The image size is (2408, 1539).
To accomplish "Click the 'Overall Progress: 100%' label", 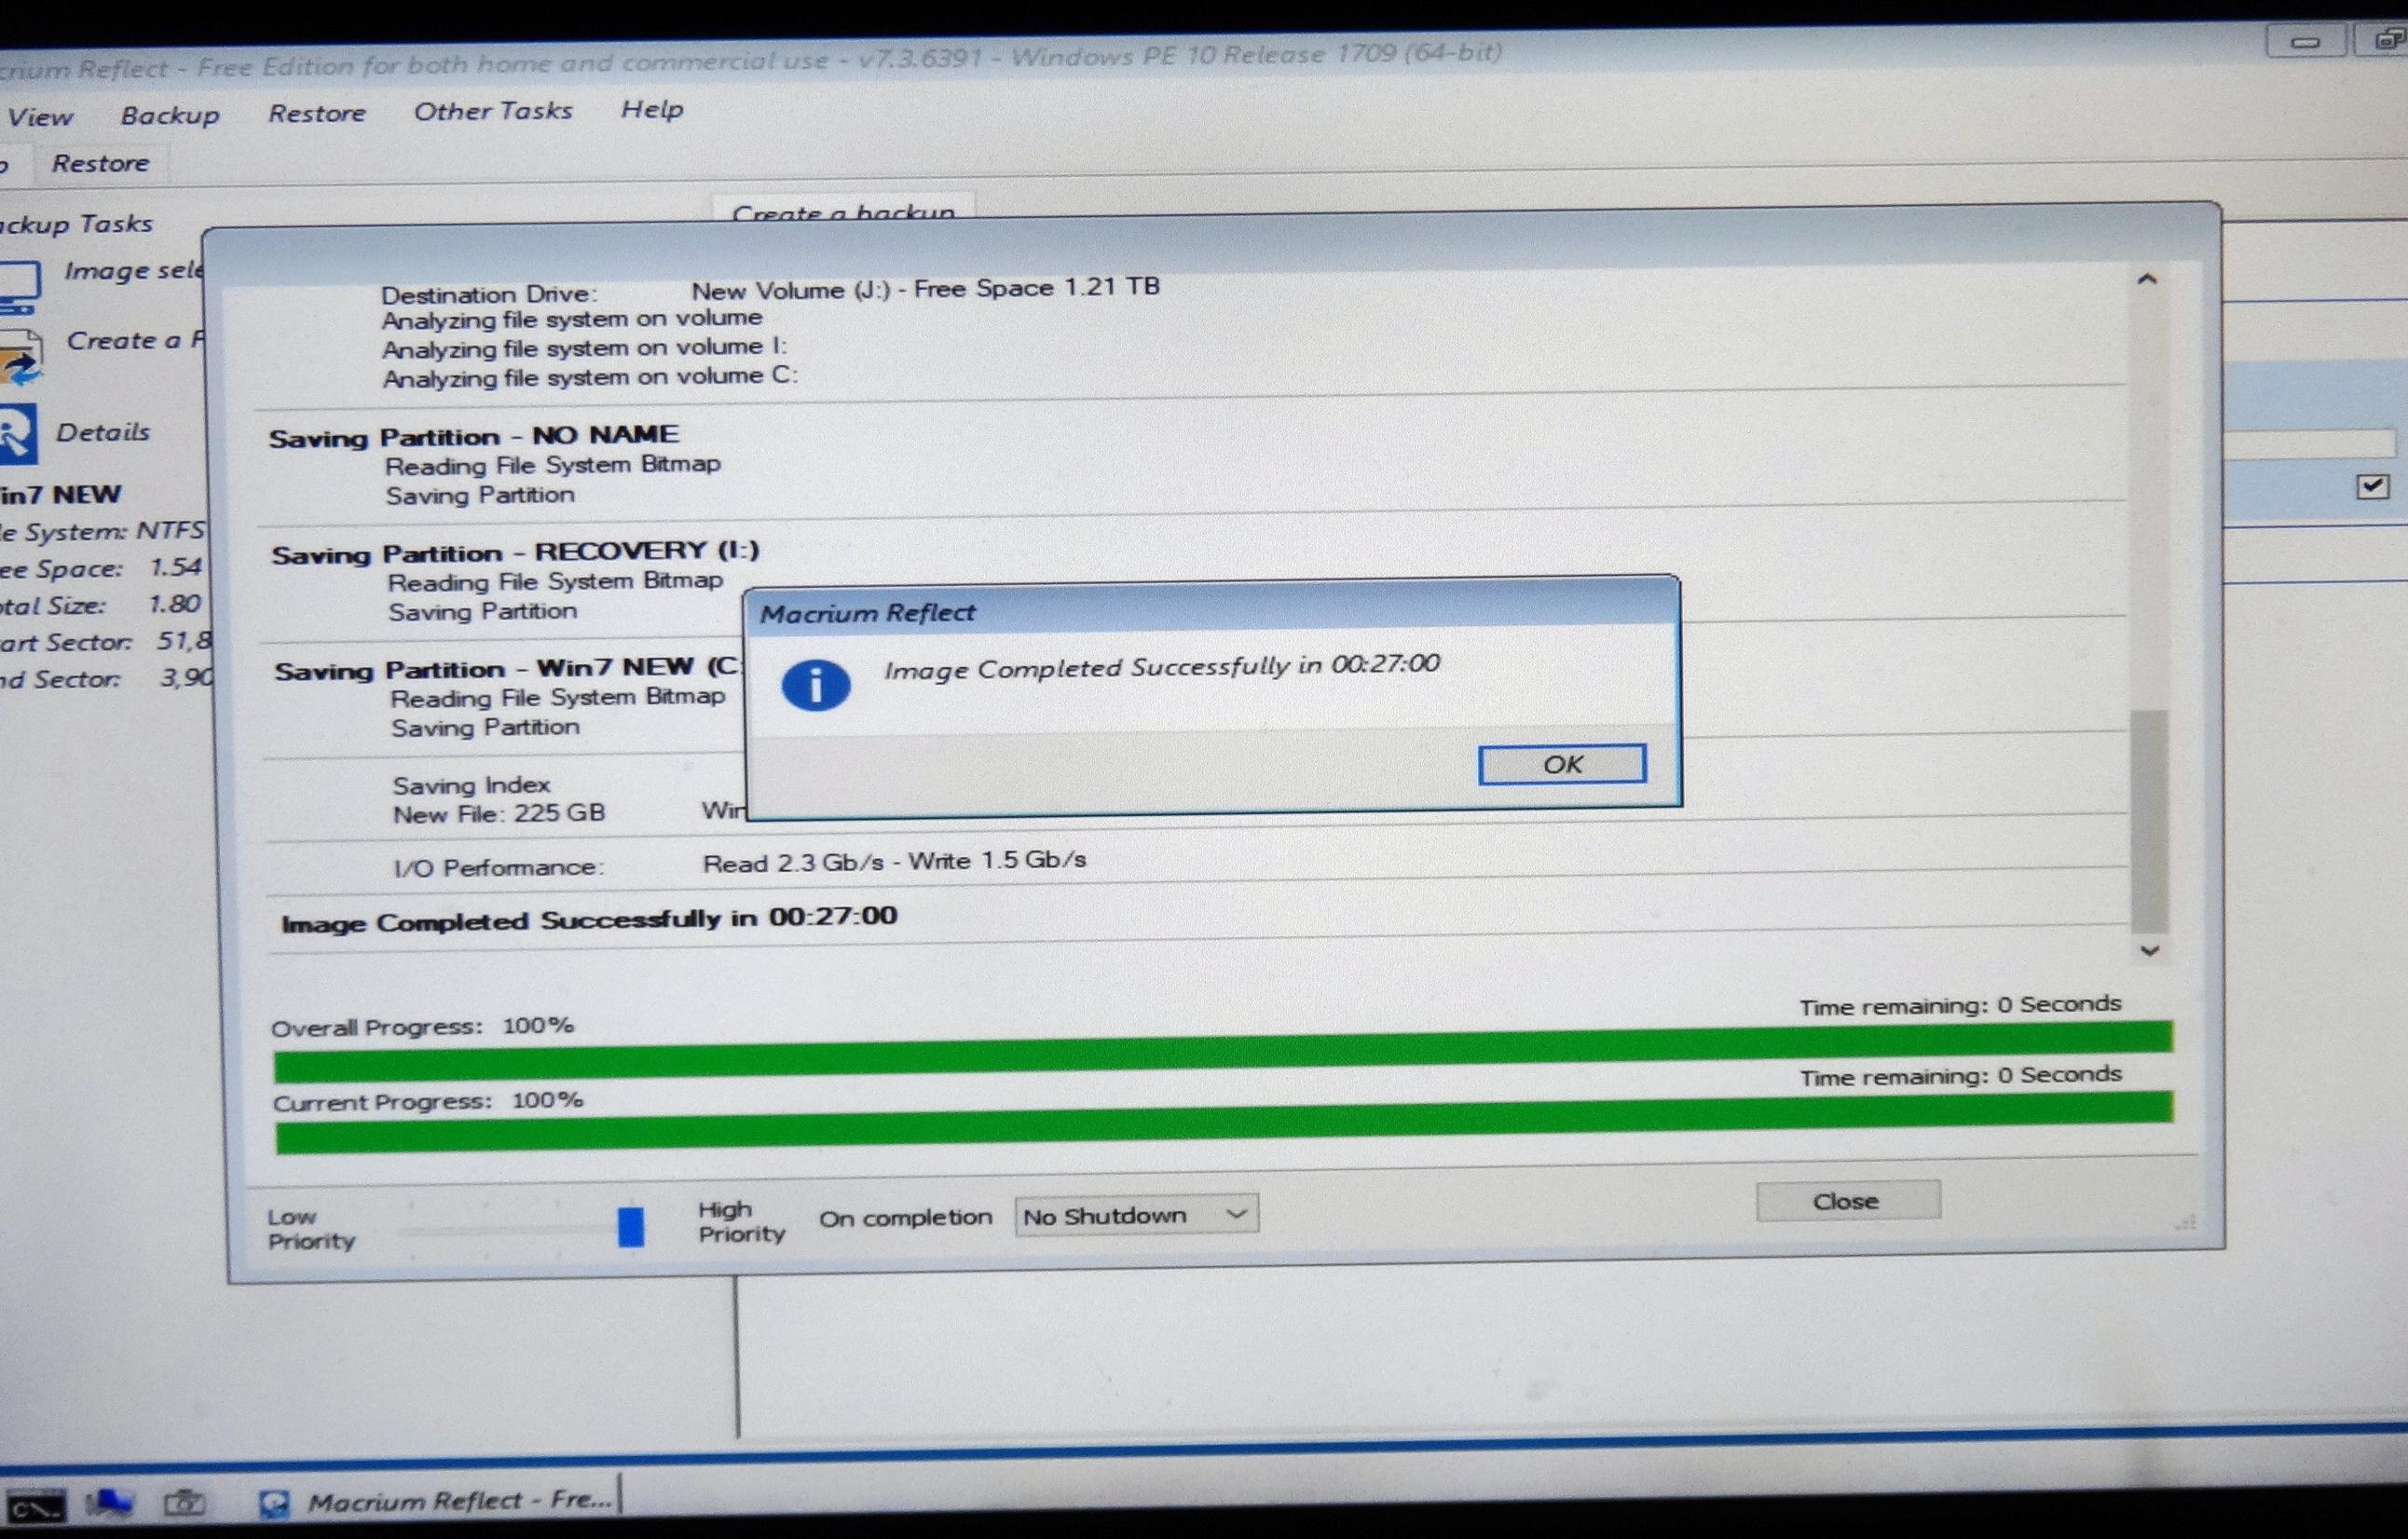I will pos(422,1027).
